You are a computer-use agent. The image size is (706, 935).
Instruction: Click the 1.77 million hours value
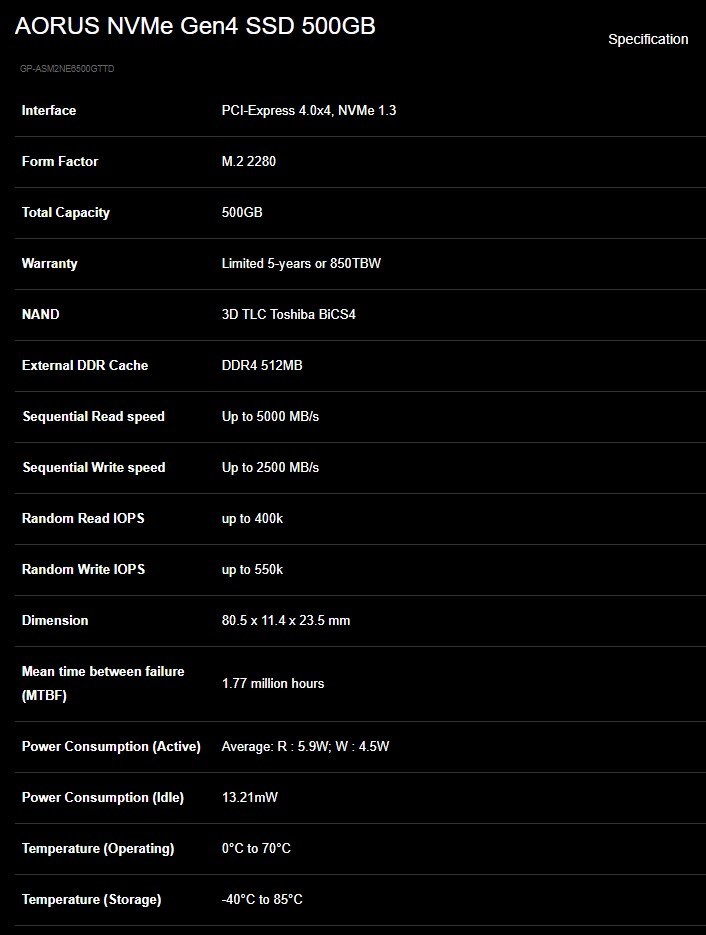[x=273, y=683]
